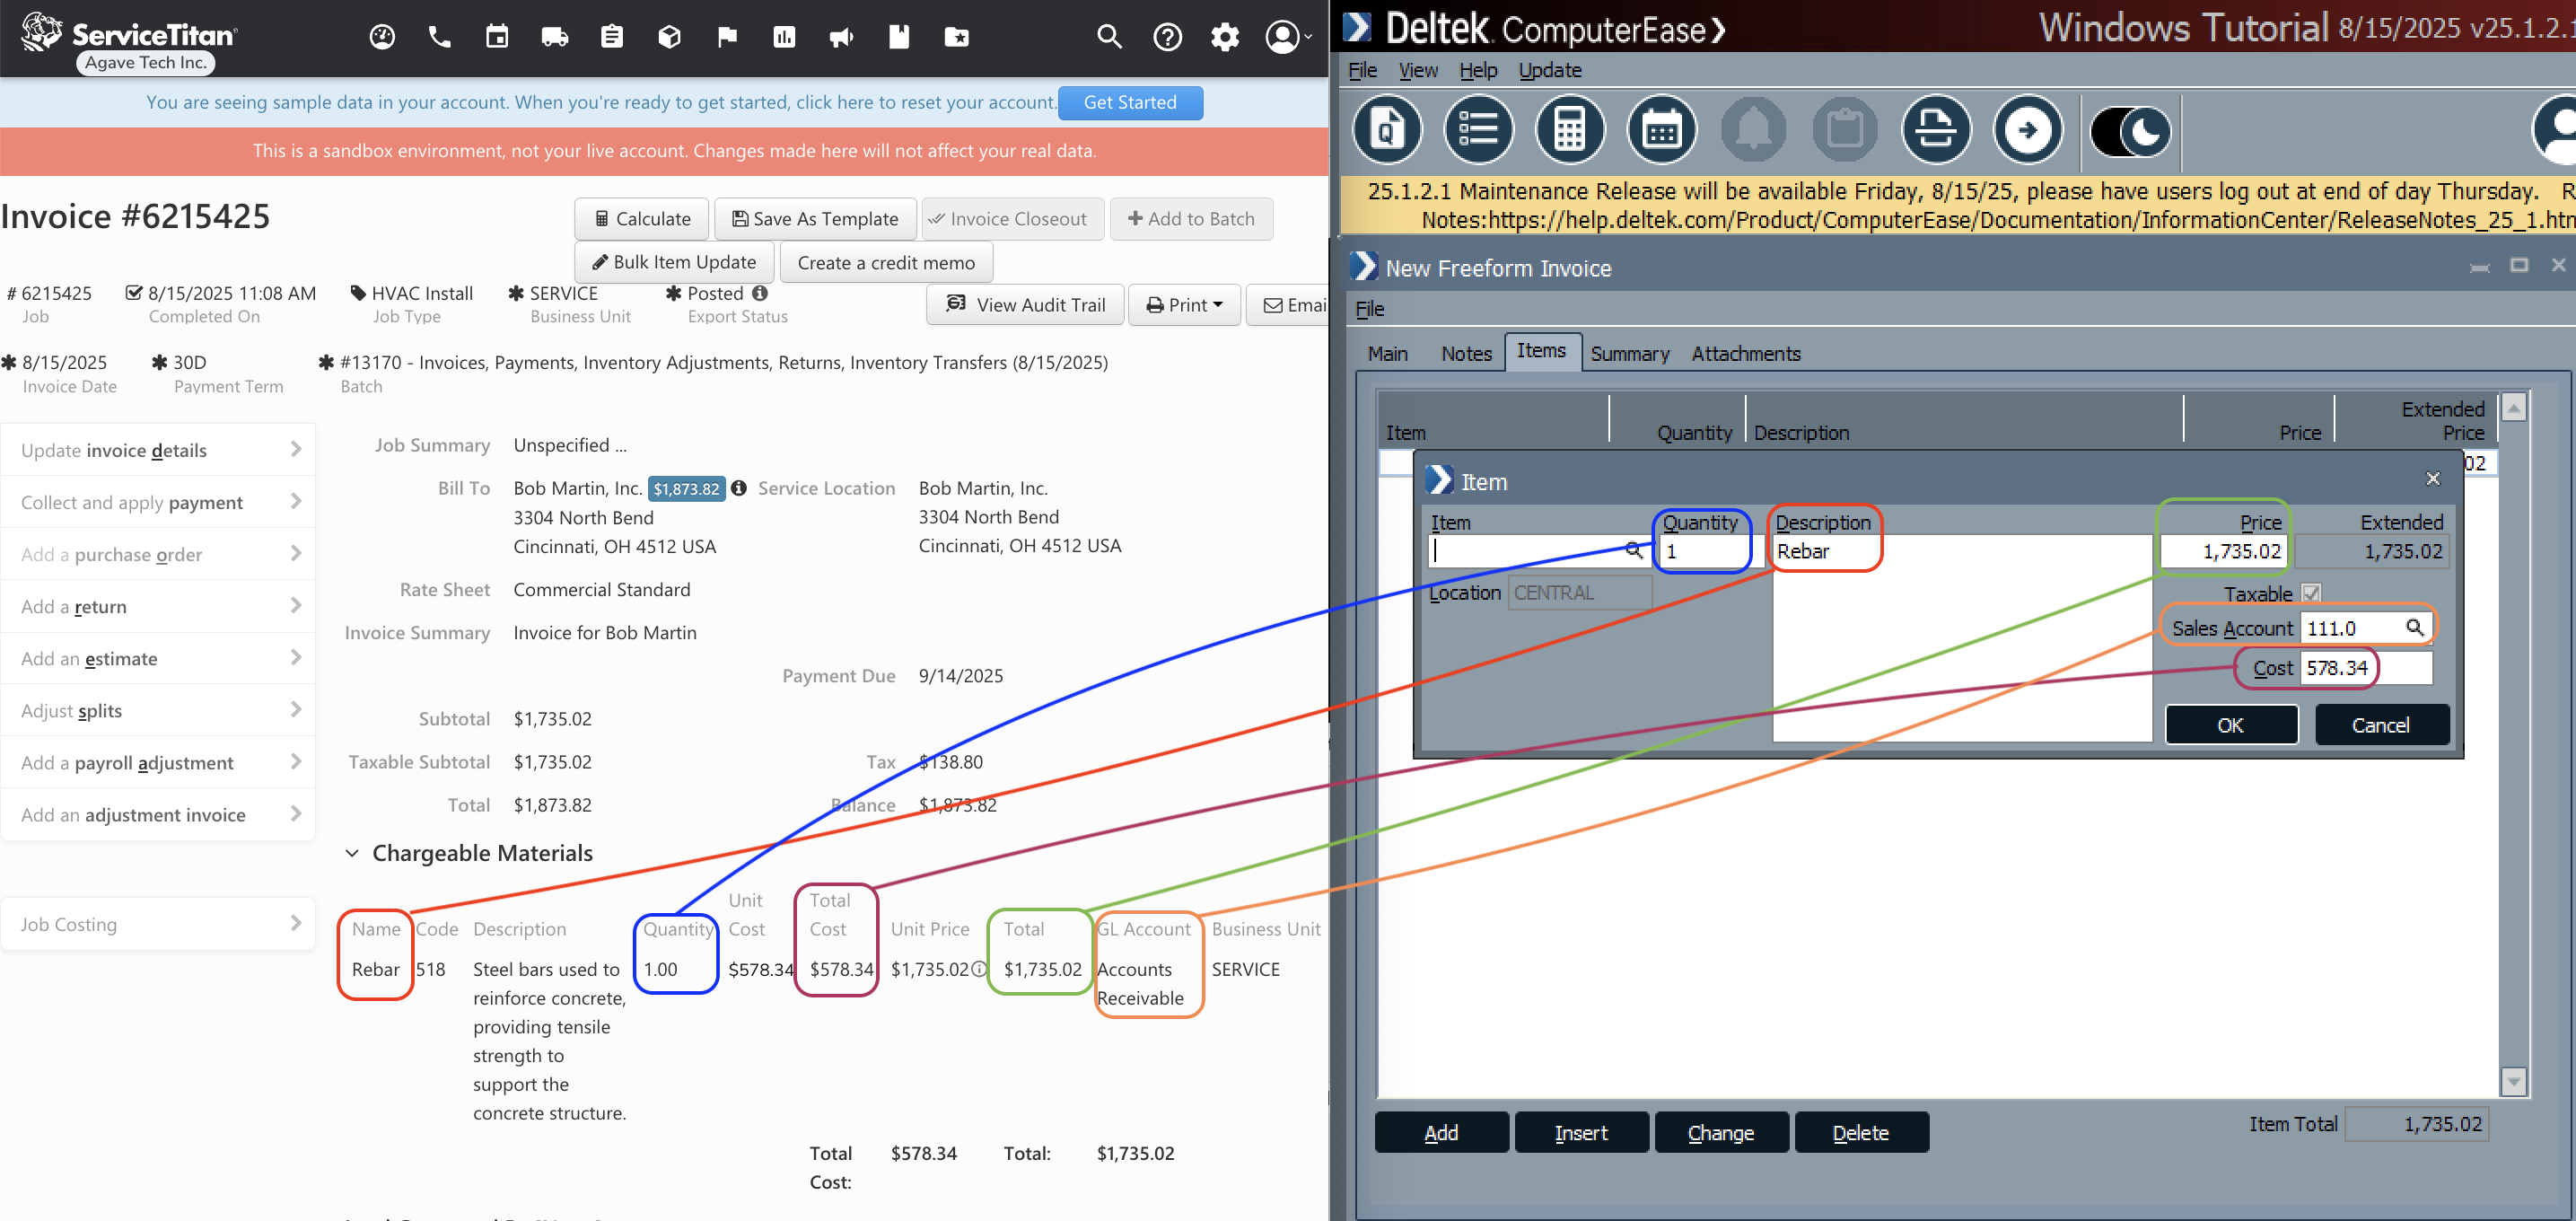This screenshot has height=1221, width=2576.
Task: Open the inventory box icon
Action: pyautogui.click(x=669, y=37)
